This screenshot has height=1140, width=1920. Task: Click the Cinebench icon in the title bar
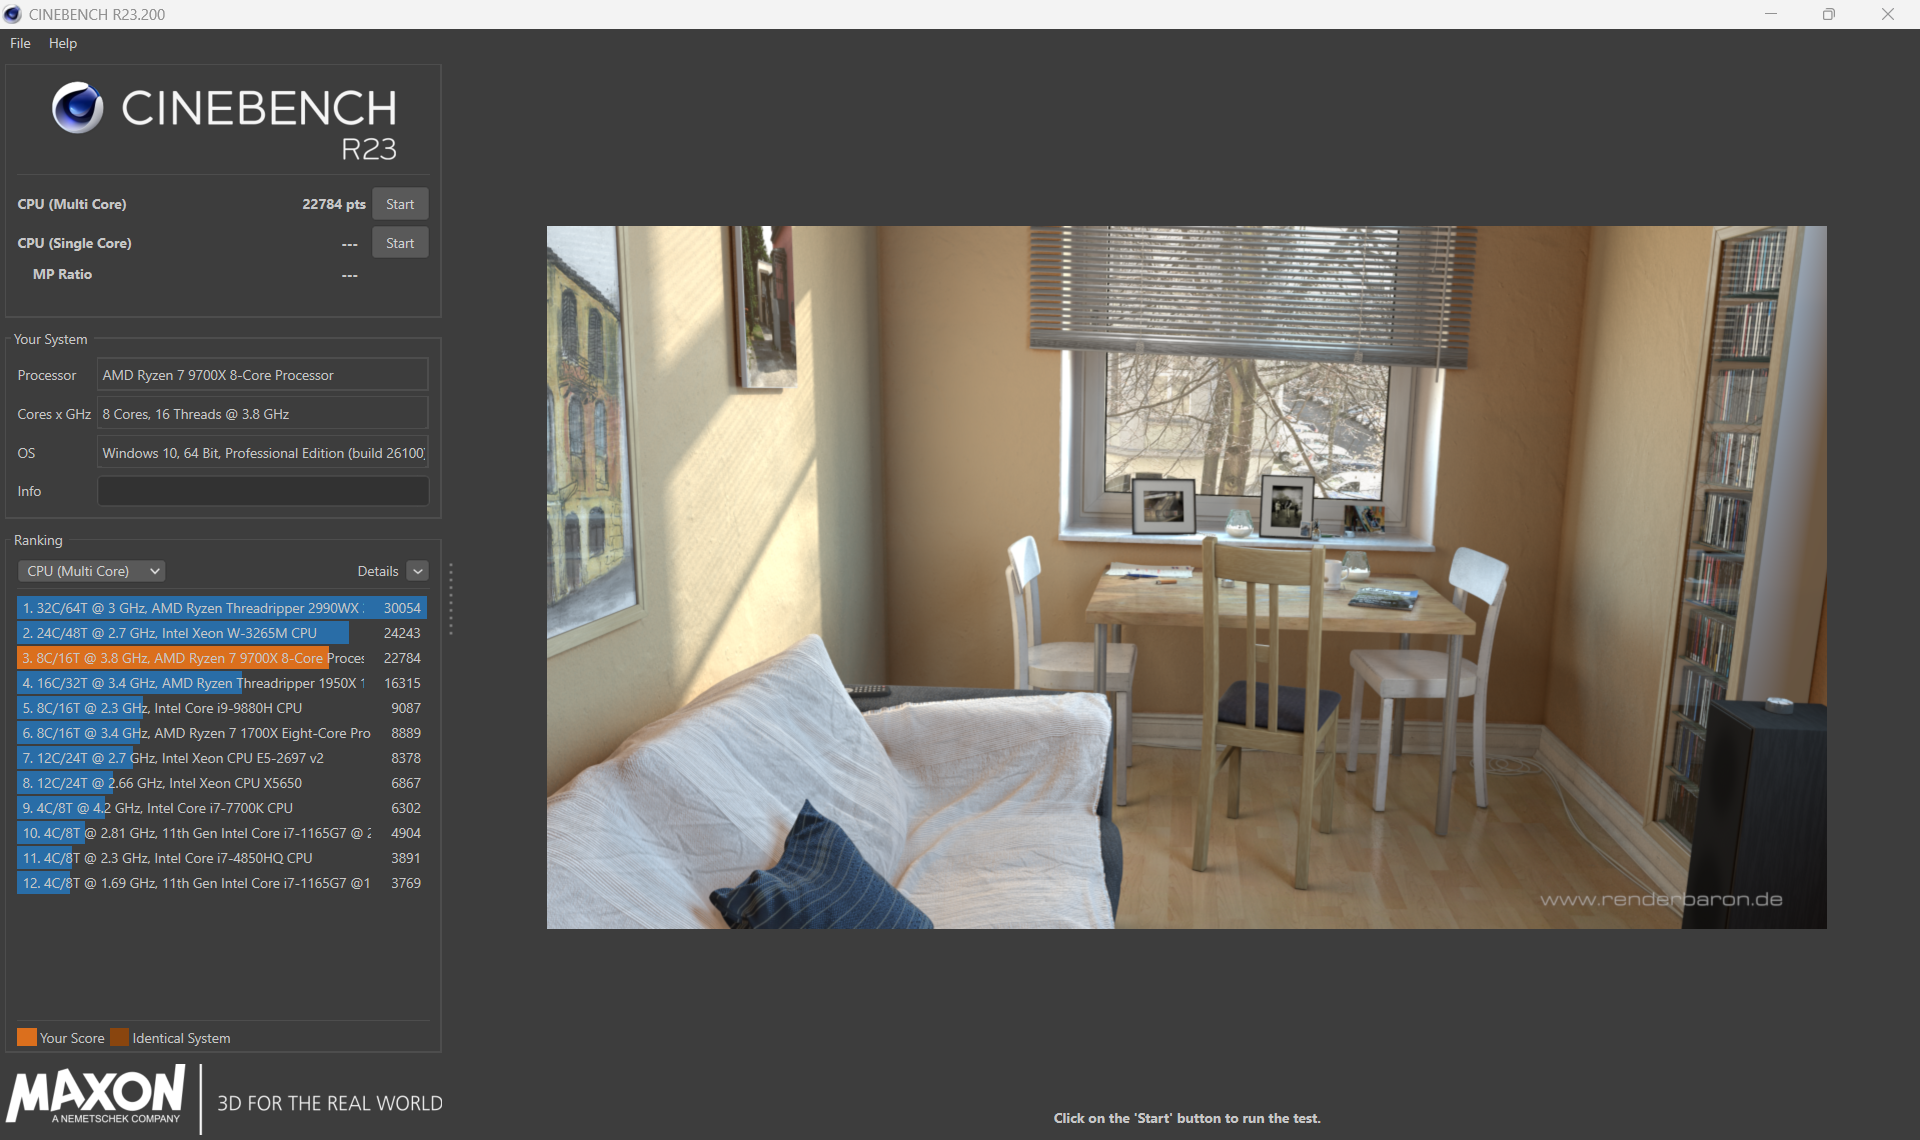[x=13, y=14]
